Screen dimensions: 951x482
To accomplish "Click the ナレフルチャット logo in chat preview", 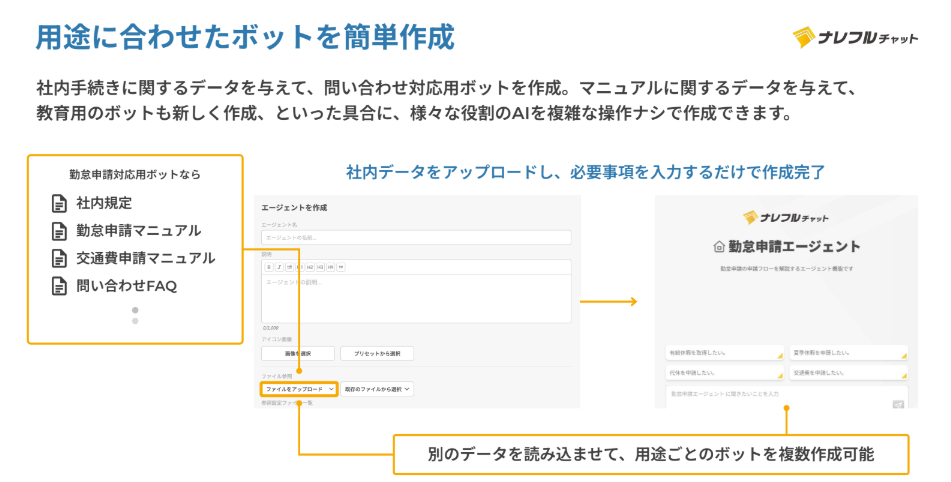I will tap(785, 217).
